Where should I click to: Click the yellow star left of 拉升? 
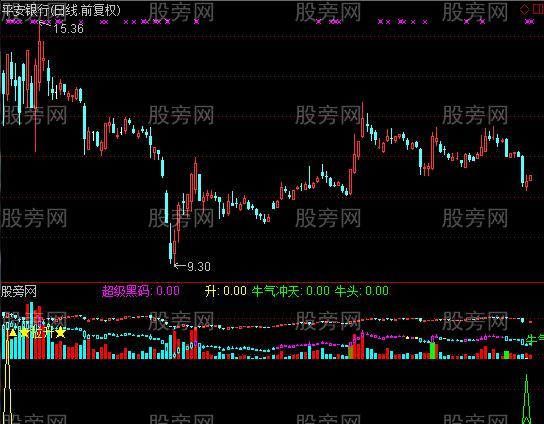click(25, 333)
